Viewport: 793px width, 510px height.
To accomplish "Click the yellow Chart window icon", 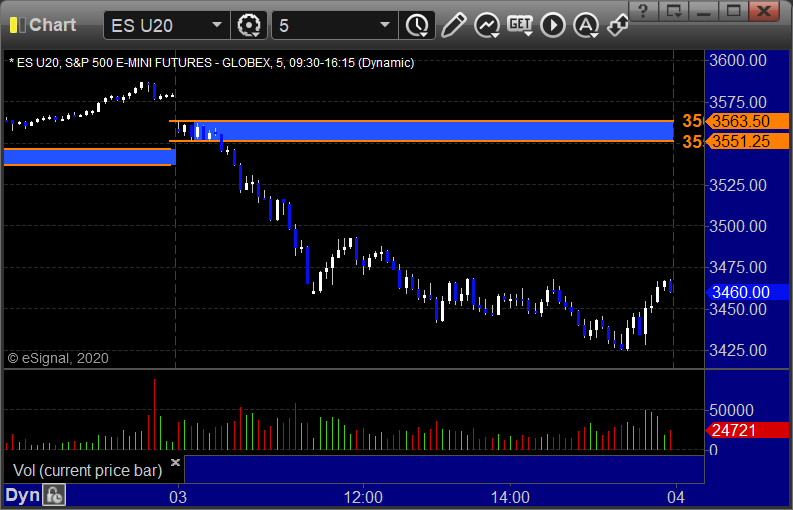I will tap(17, 25).
